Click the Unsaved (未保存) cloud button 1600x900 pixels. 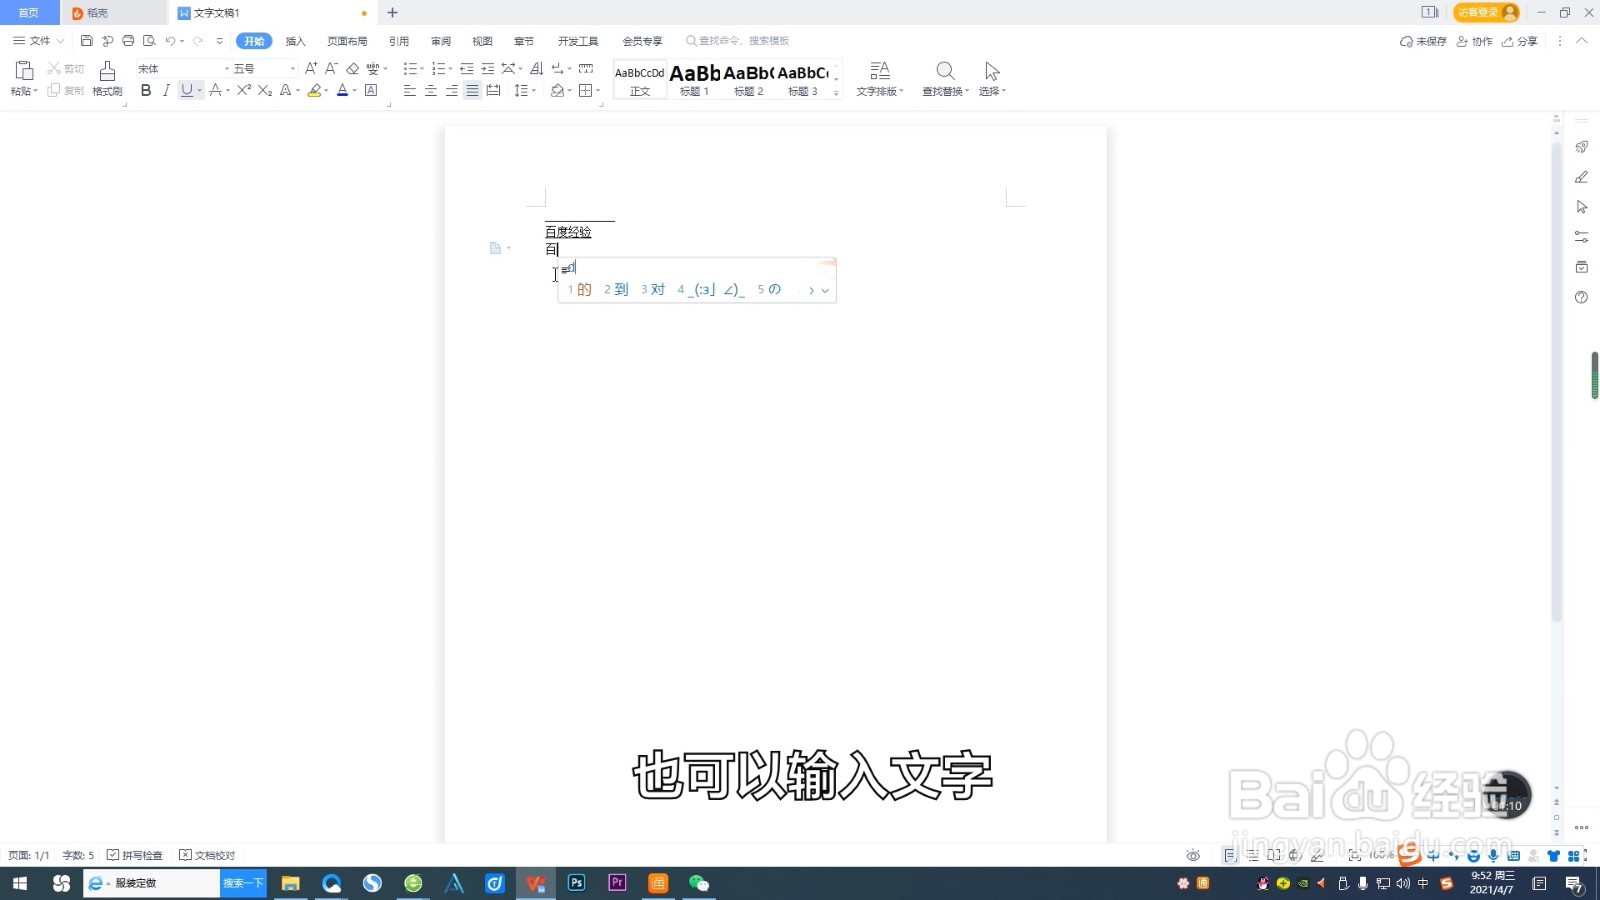pyautogui.click(x=1423, y=41)
